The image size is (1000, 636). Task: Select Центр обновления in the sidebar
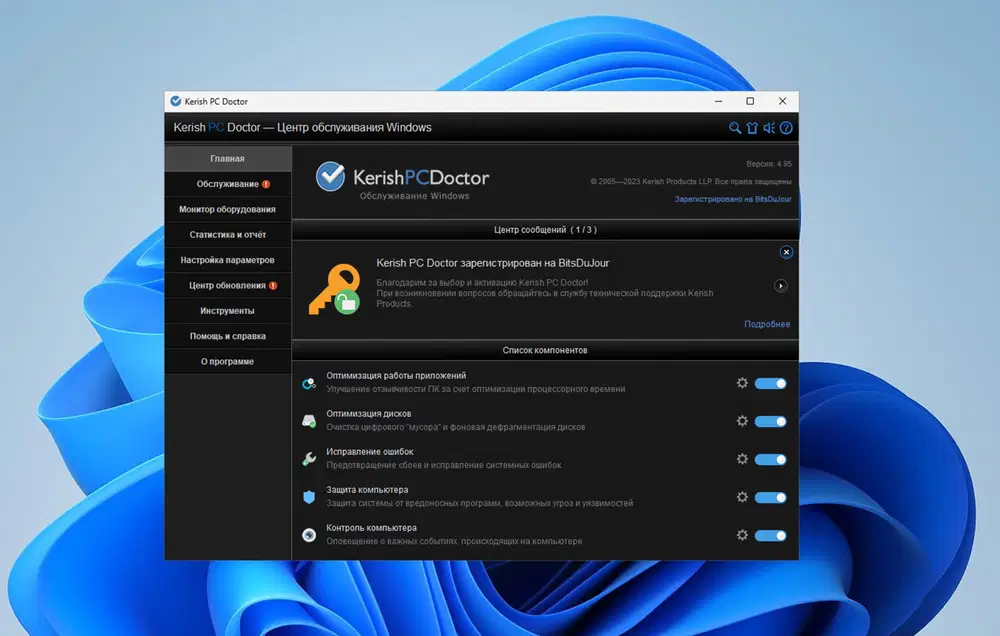pos(227,285)
